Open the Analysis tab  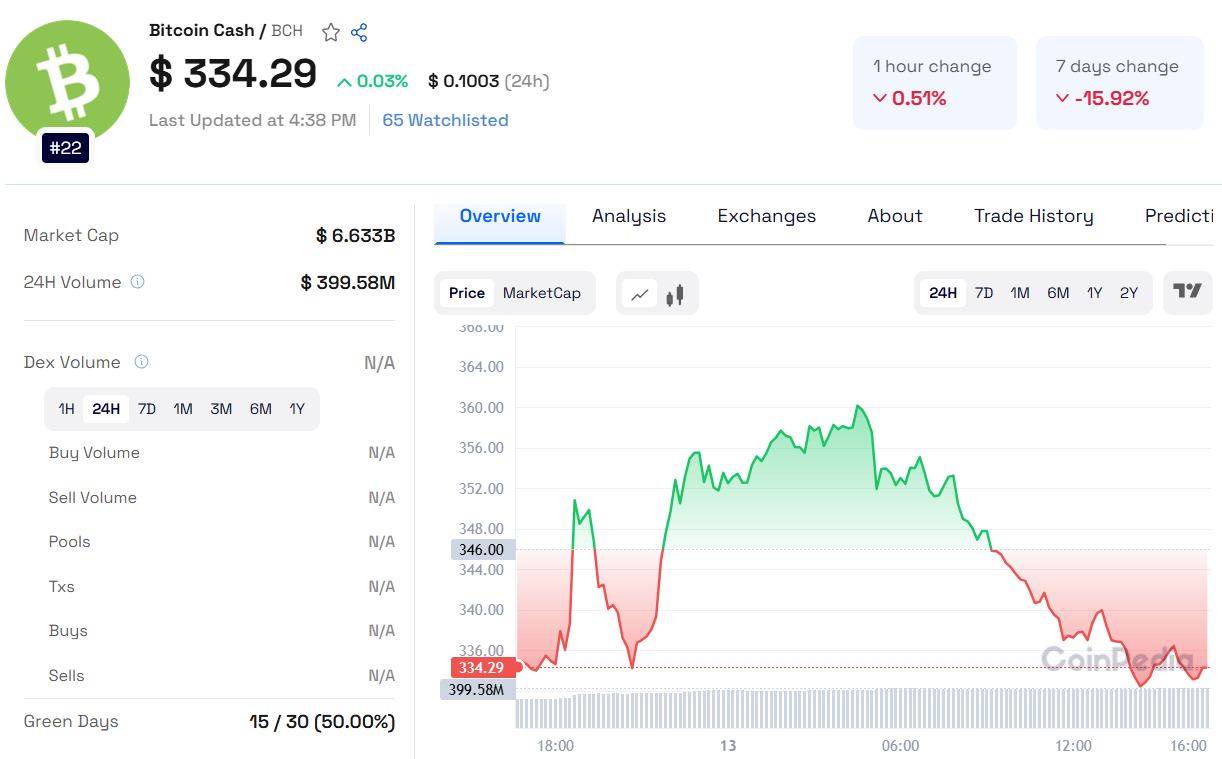pyautogui.click(x=629, y=216)
